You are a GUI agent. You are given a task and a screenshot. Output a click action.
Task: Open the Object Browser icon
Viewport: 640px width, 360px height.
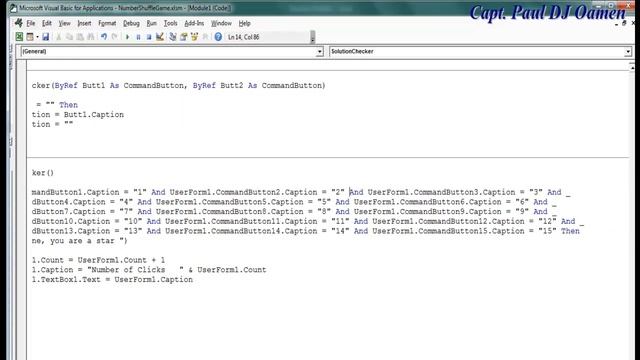194,37
